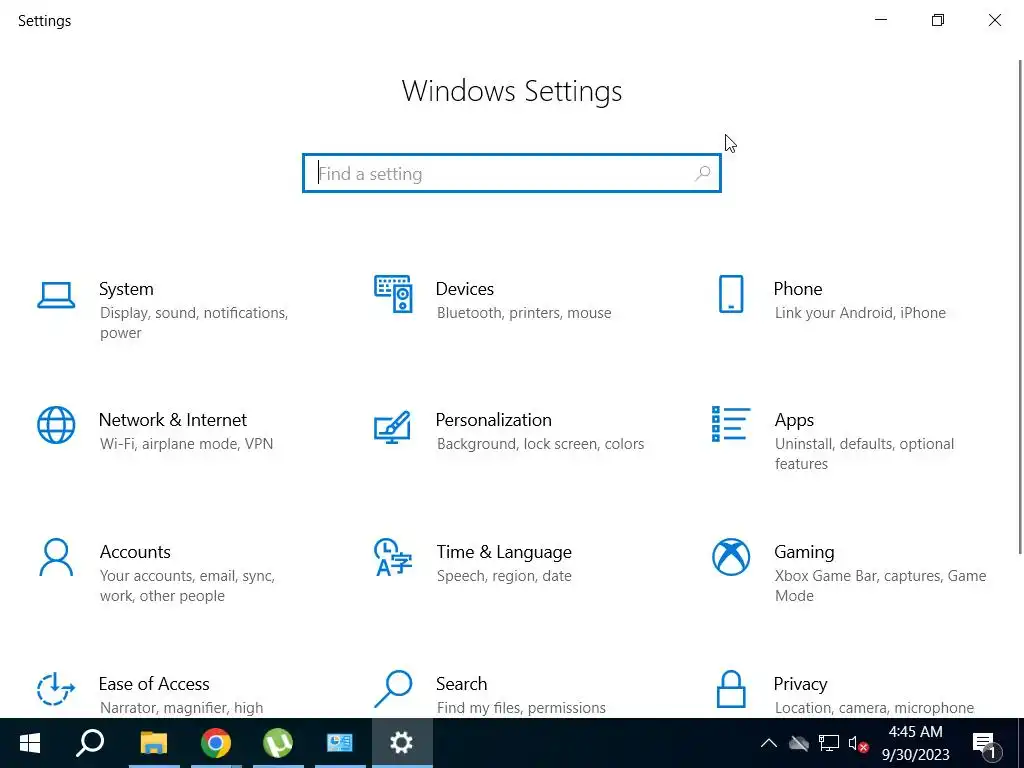Click 'Display, sound, notifications, power' text

(x=194, y=323)
